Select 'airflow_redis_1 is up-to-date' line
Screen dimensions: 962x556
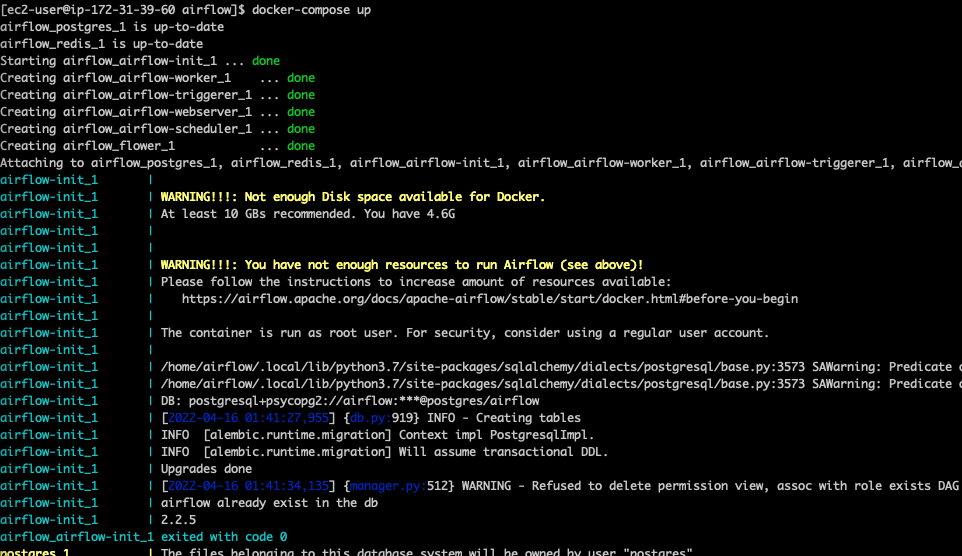click(102, 44)
